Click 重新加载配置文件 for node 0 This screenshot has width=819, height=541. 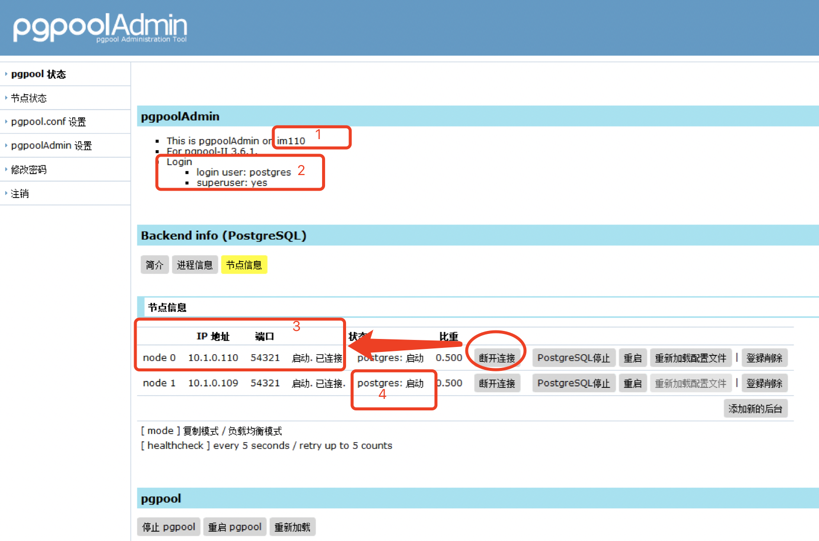tap(691, 358)
